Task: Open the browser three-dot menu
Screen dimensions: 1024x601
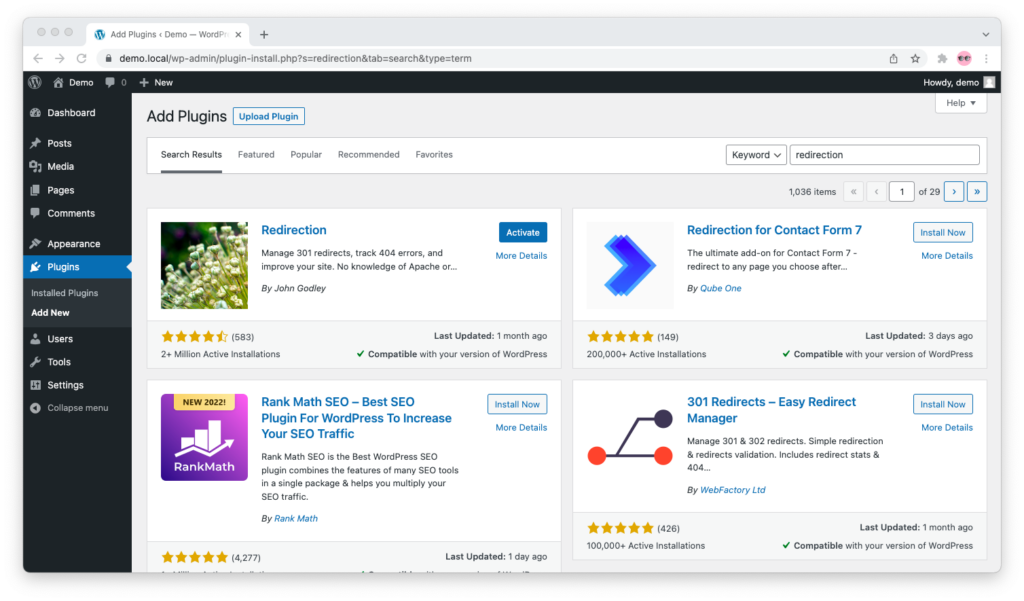Action: (986, 59)
